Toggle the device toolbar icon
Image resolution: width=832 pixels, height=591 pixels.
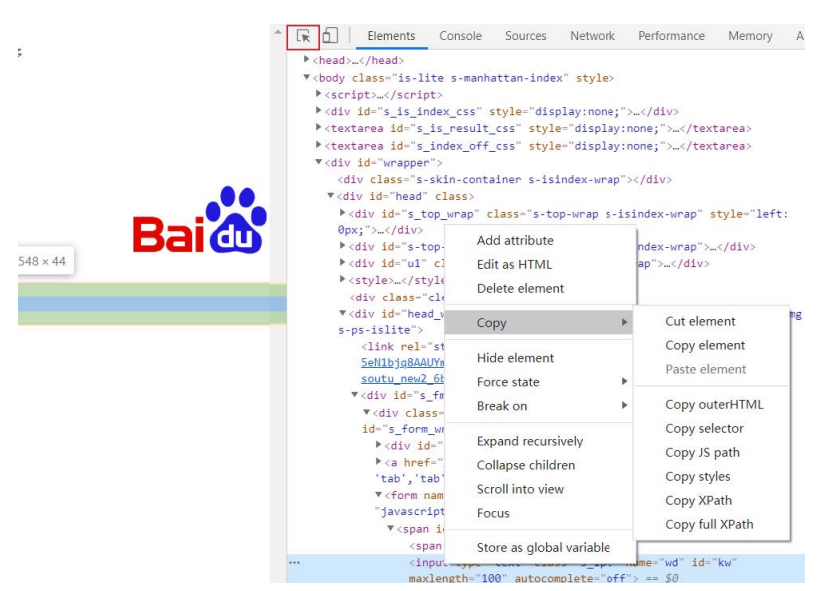click(330, 36)
